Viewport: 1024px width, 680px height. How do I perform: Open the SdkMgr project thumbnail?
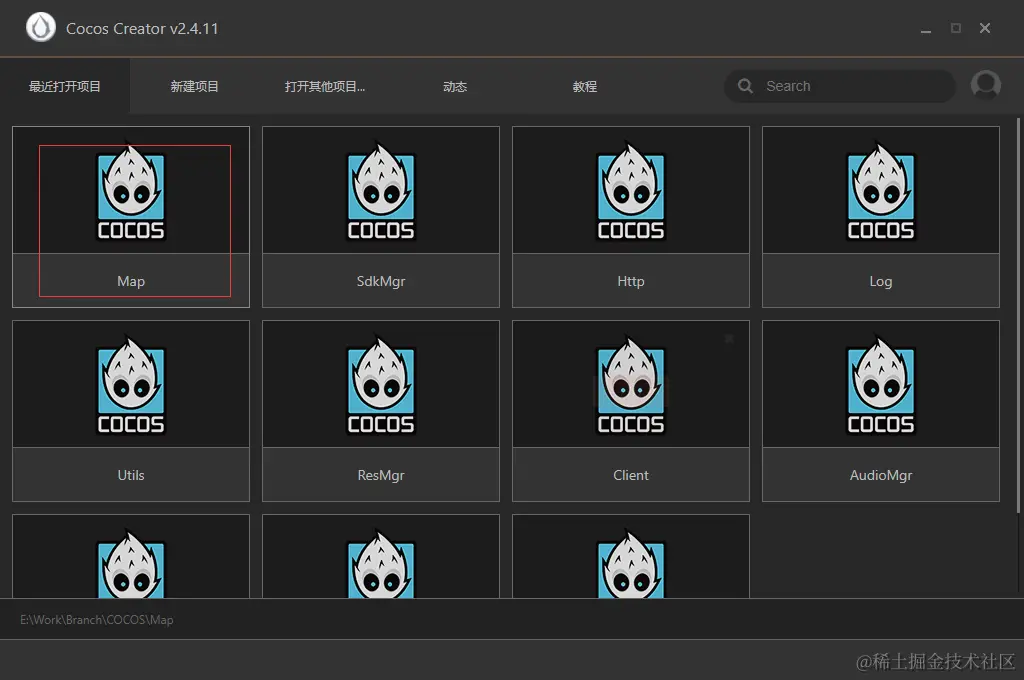381,190
